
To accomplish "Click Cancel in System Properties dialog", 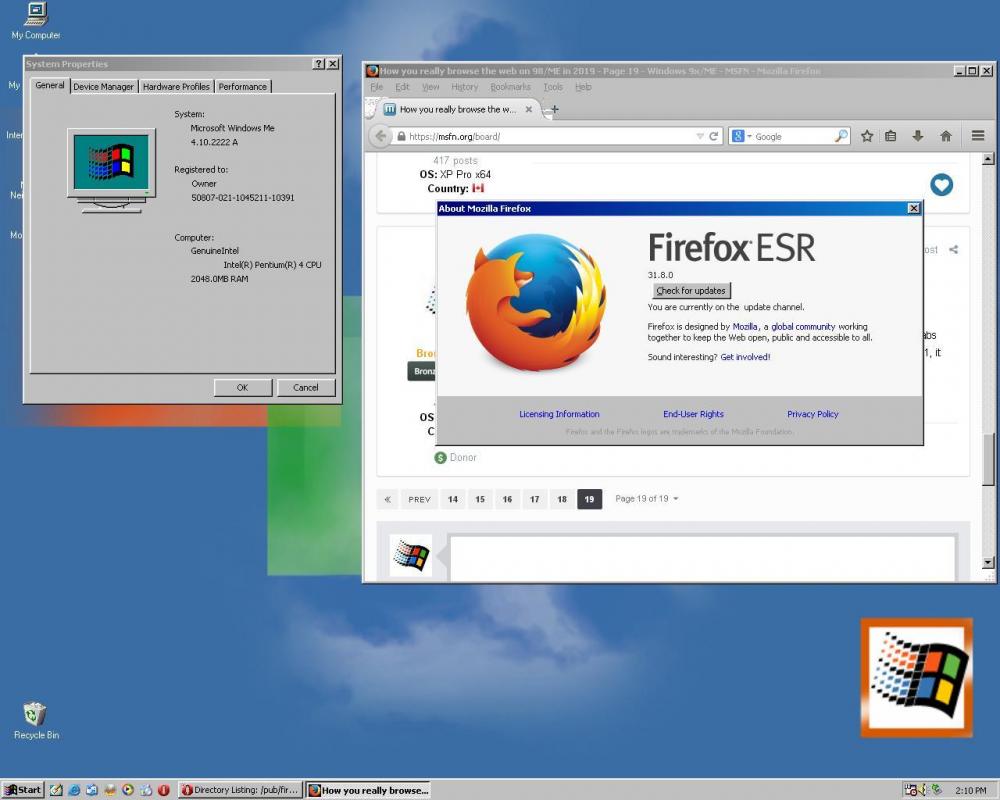I will coord(305,387).
